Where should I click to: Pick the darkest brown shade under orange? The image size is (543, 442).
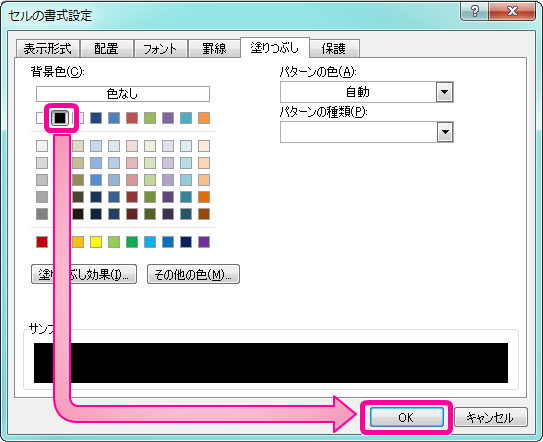coord(204,214)
